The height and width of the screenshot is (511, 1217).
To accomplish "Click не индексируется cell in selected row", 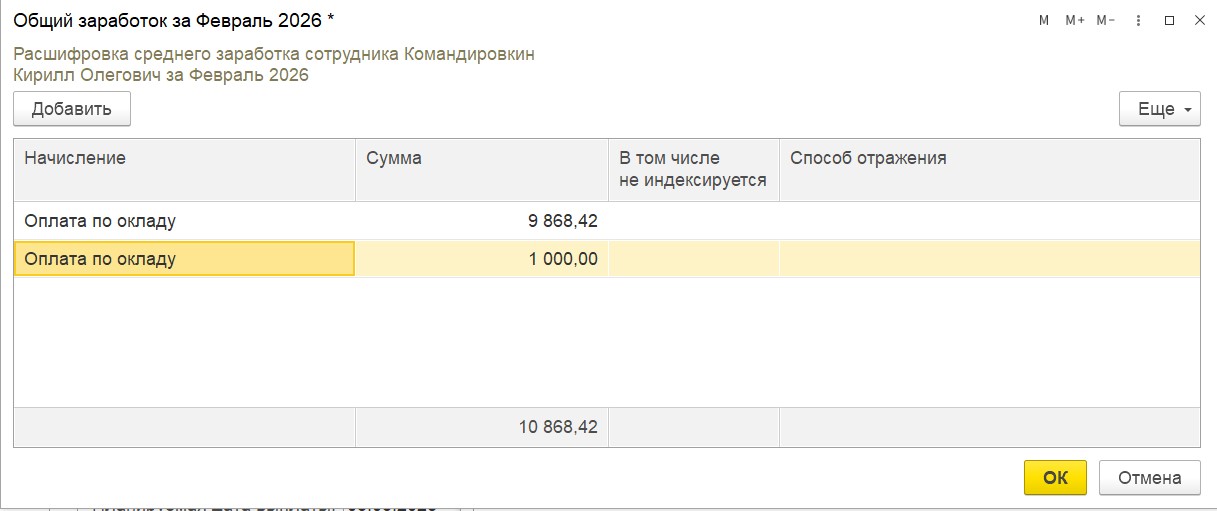I will coord(693,259).
